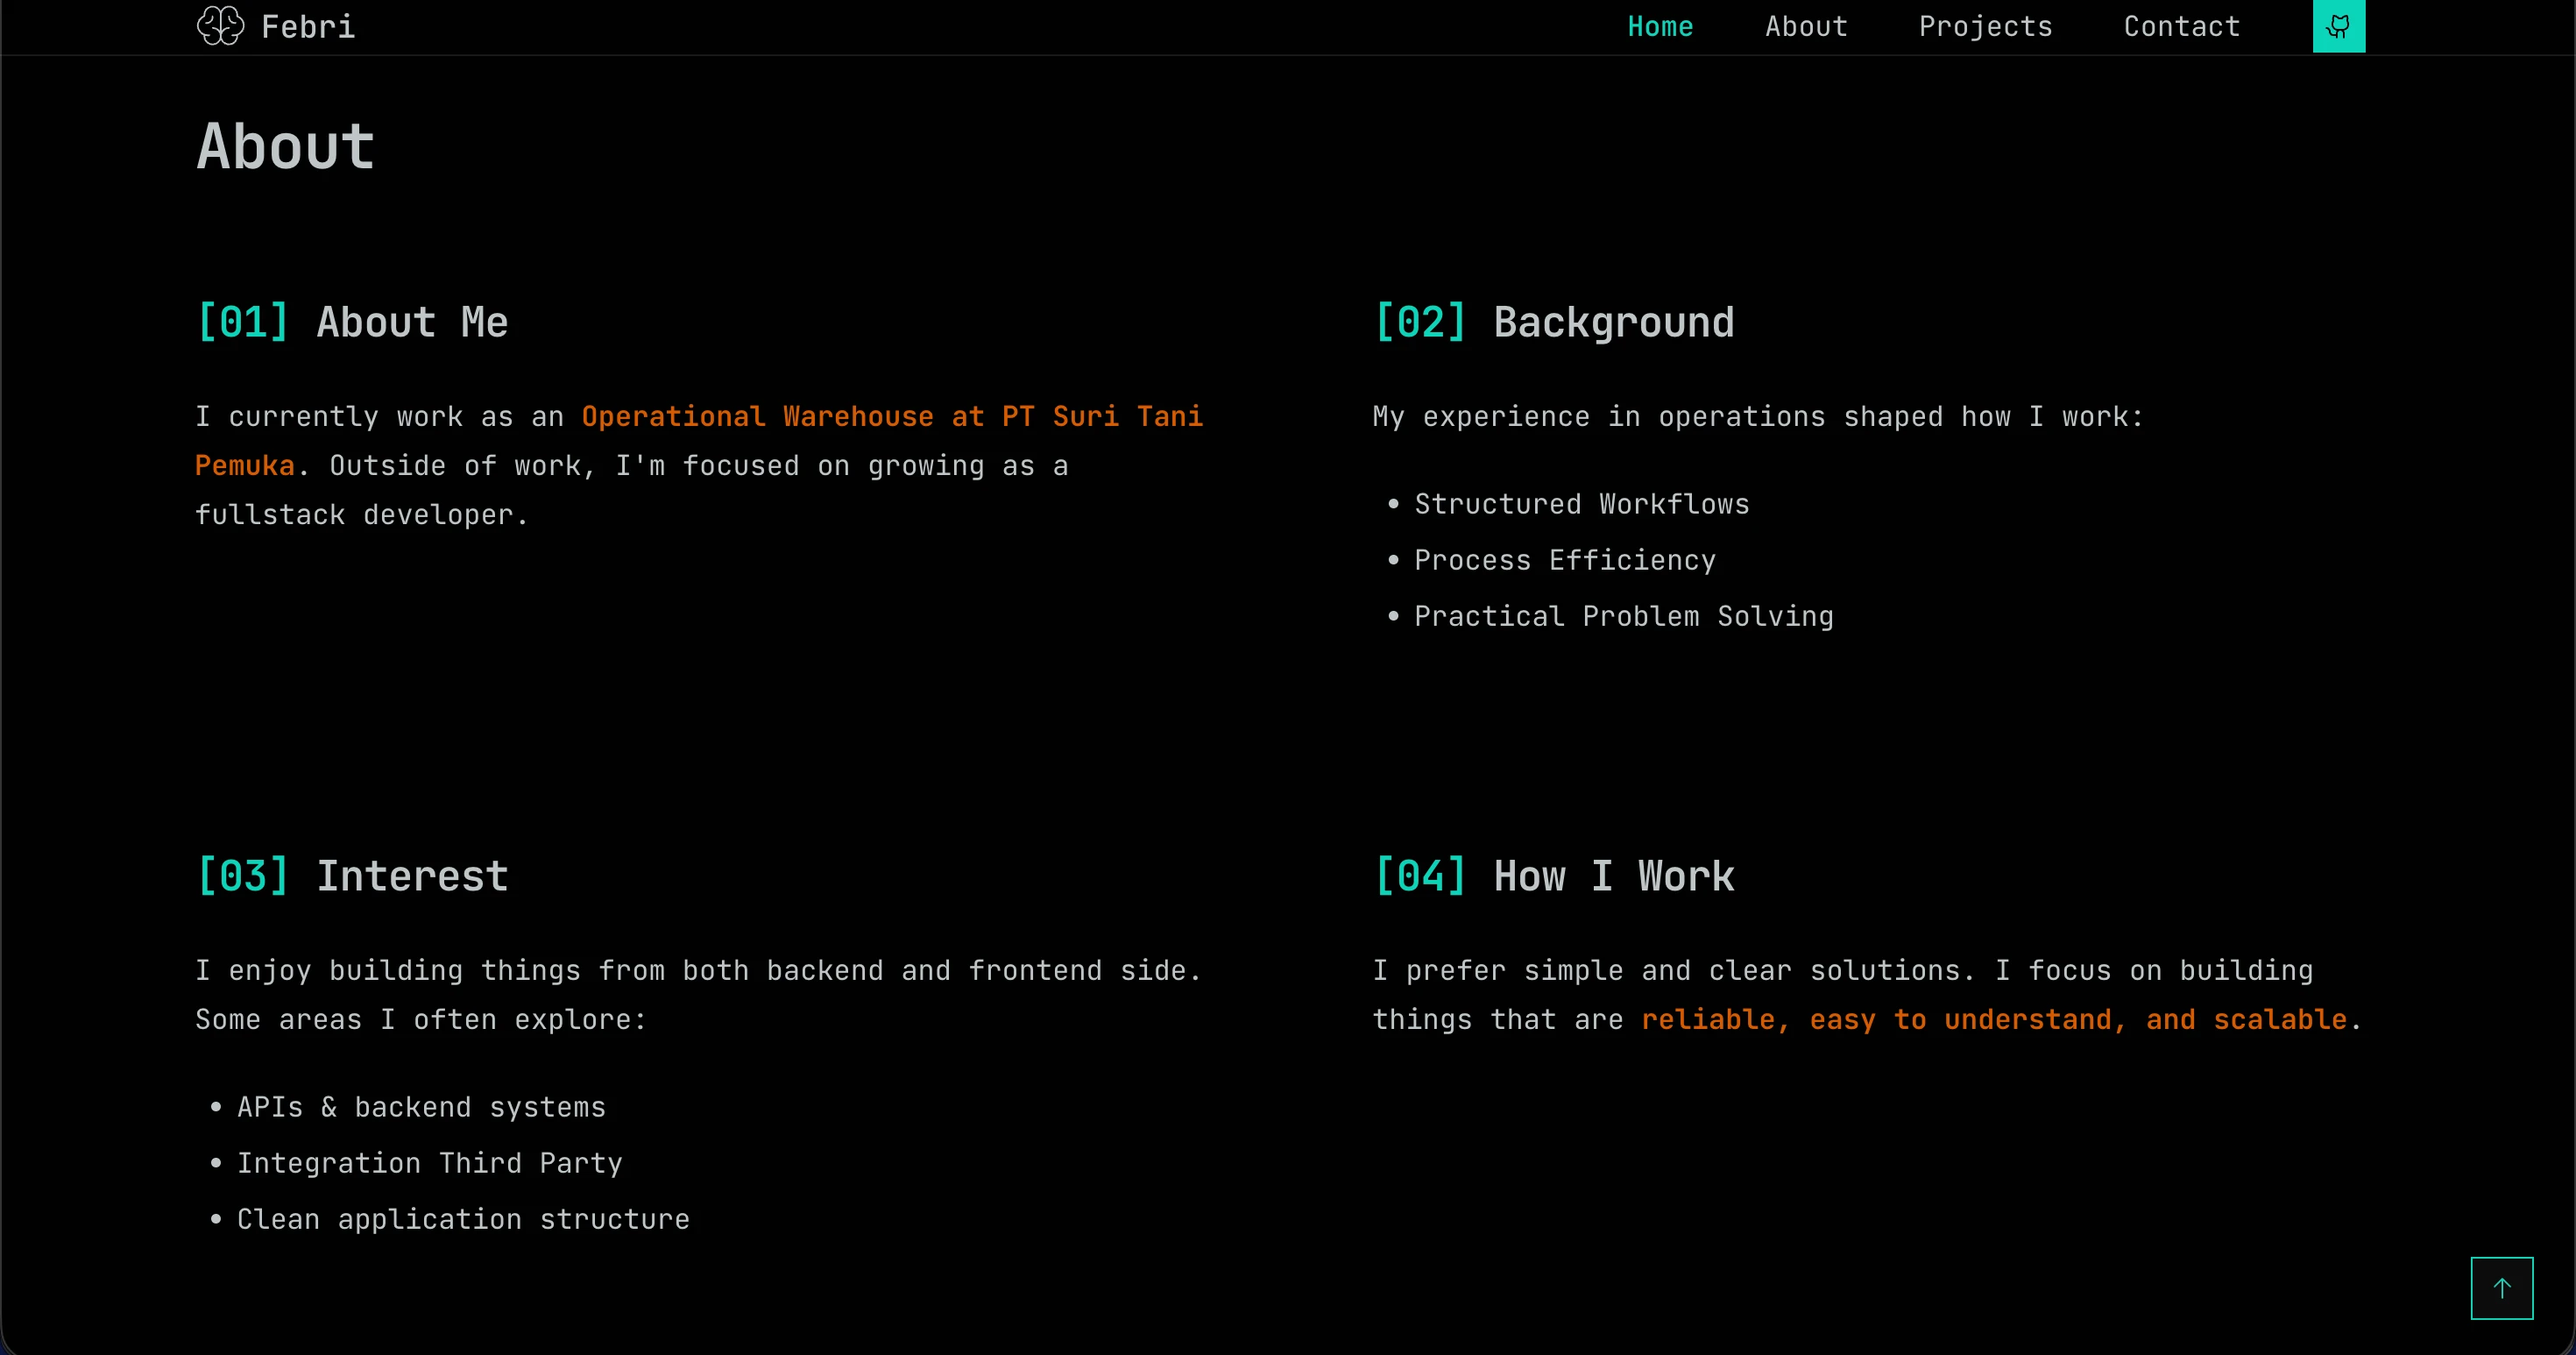
Task: Open the About nav link
Action: pyautogui.click(x=1806, y=26)
